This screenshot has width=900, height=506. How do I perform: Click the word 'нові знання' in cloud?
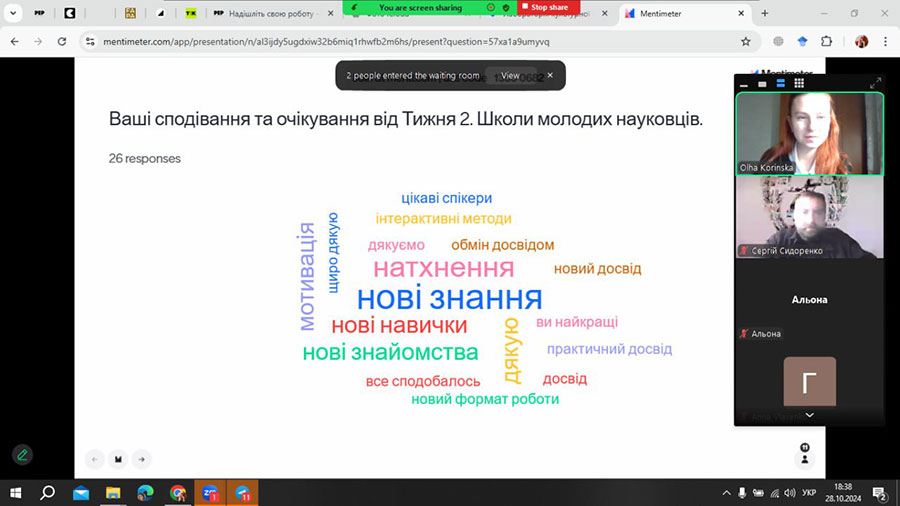click(449, 298)
